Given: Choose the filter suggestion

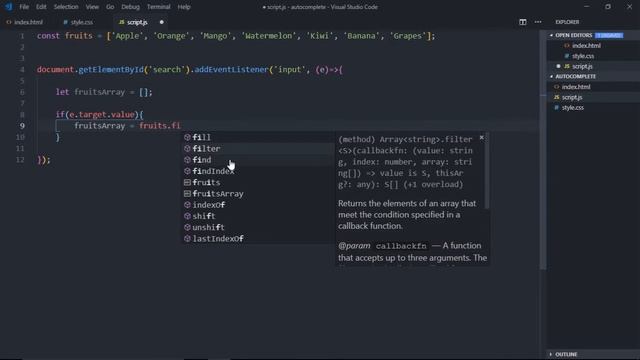Looking at the screenshot, I should pos(258,149).
